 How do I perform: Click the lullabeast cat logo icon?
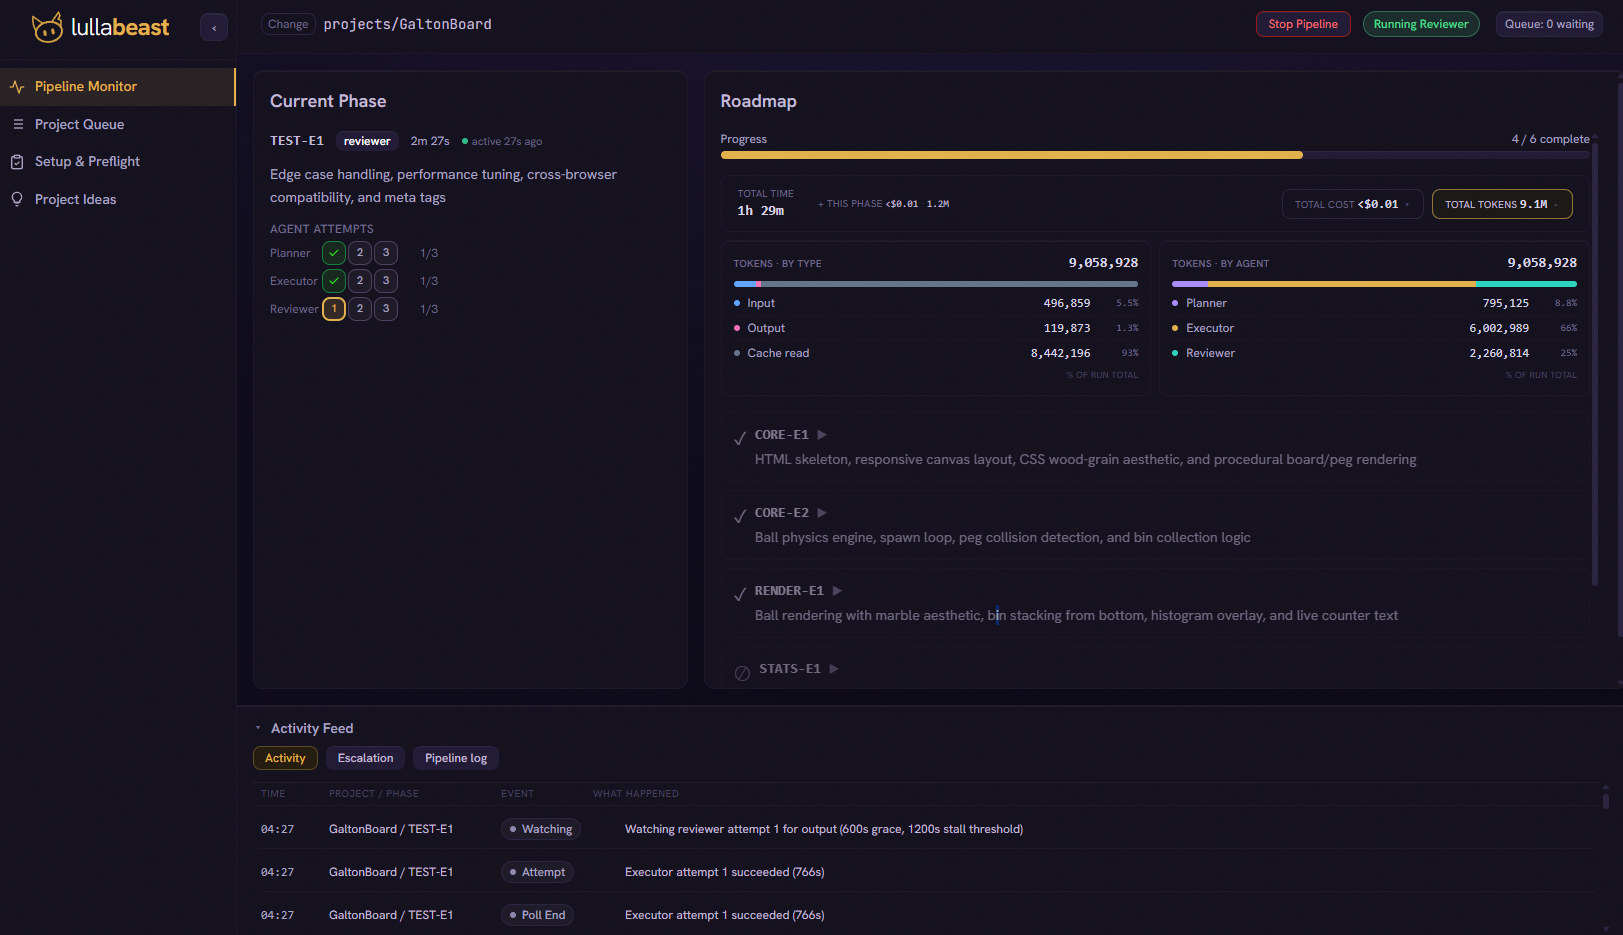tap(47, 27)
